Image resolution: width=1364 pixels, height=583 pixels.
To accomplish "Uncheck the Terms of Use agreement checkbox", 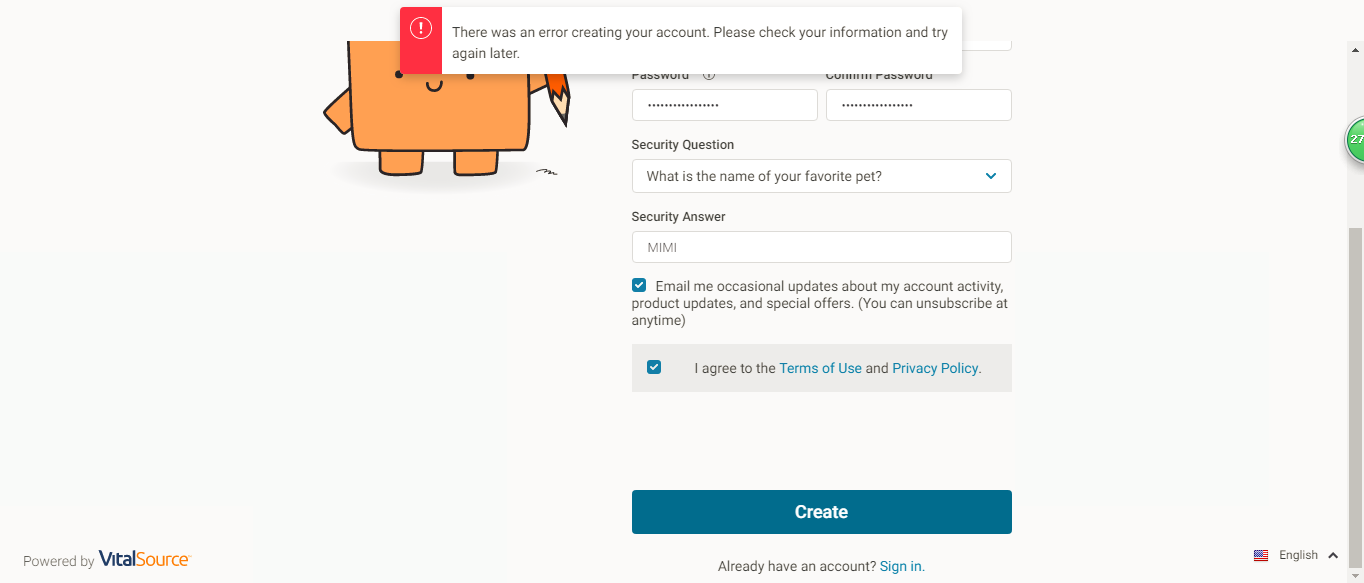I will pyautogui.click(x=654, y=367).
